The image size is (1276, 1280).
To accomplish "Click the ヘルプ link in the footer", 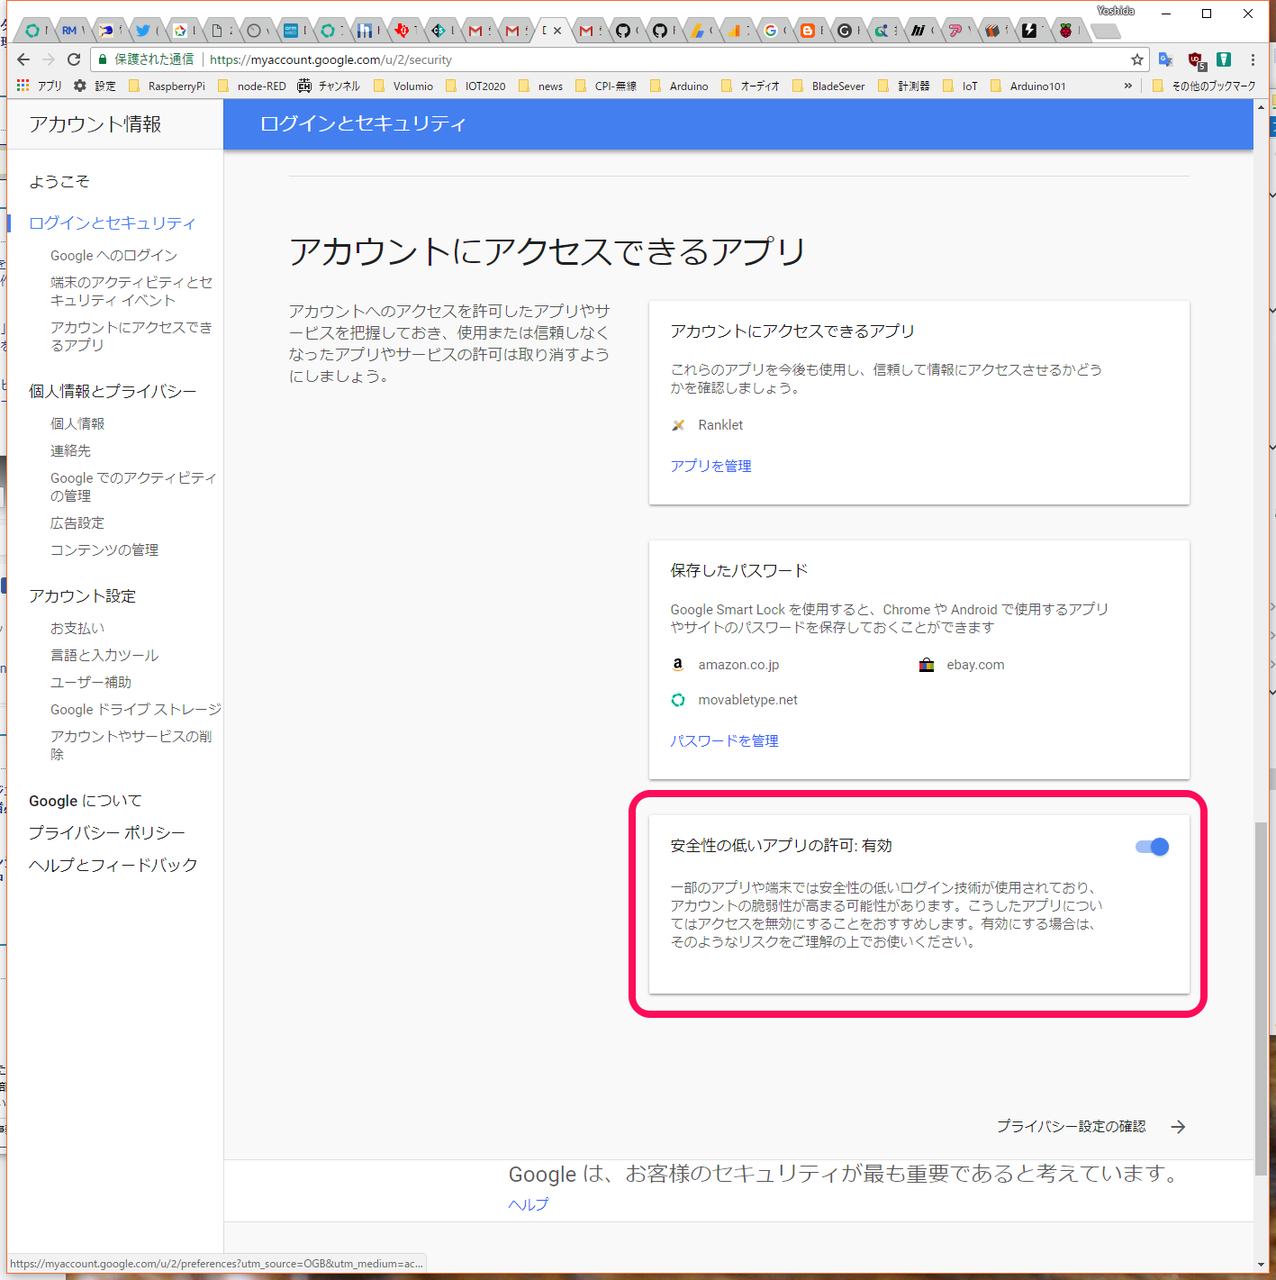I will pos(528,1205).
